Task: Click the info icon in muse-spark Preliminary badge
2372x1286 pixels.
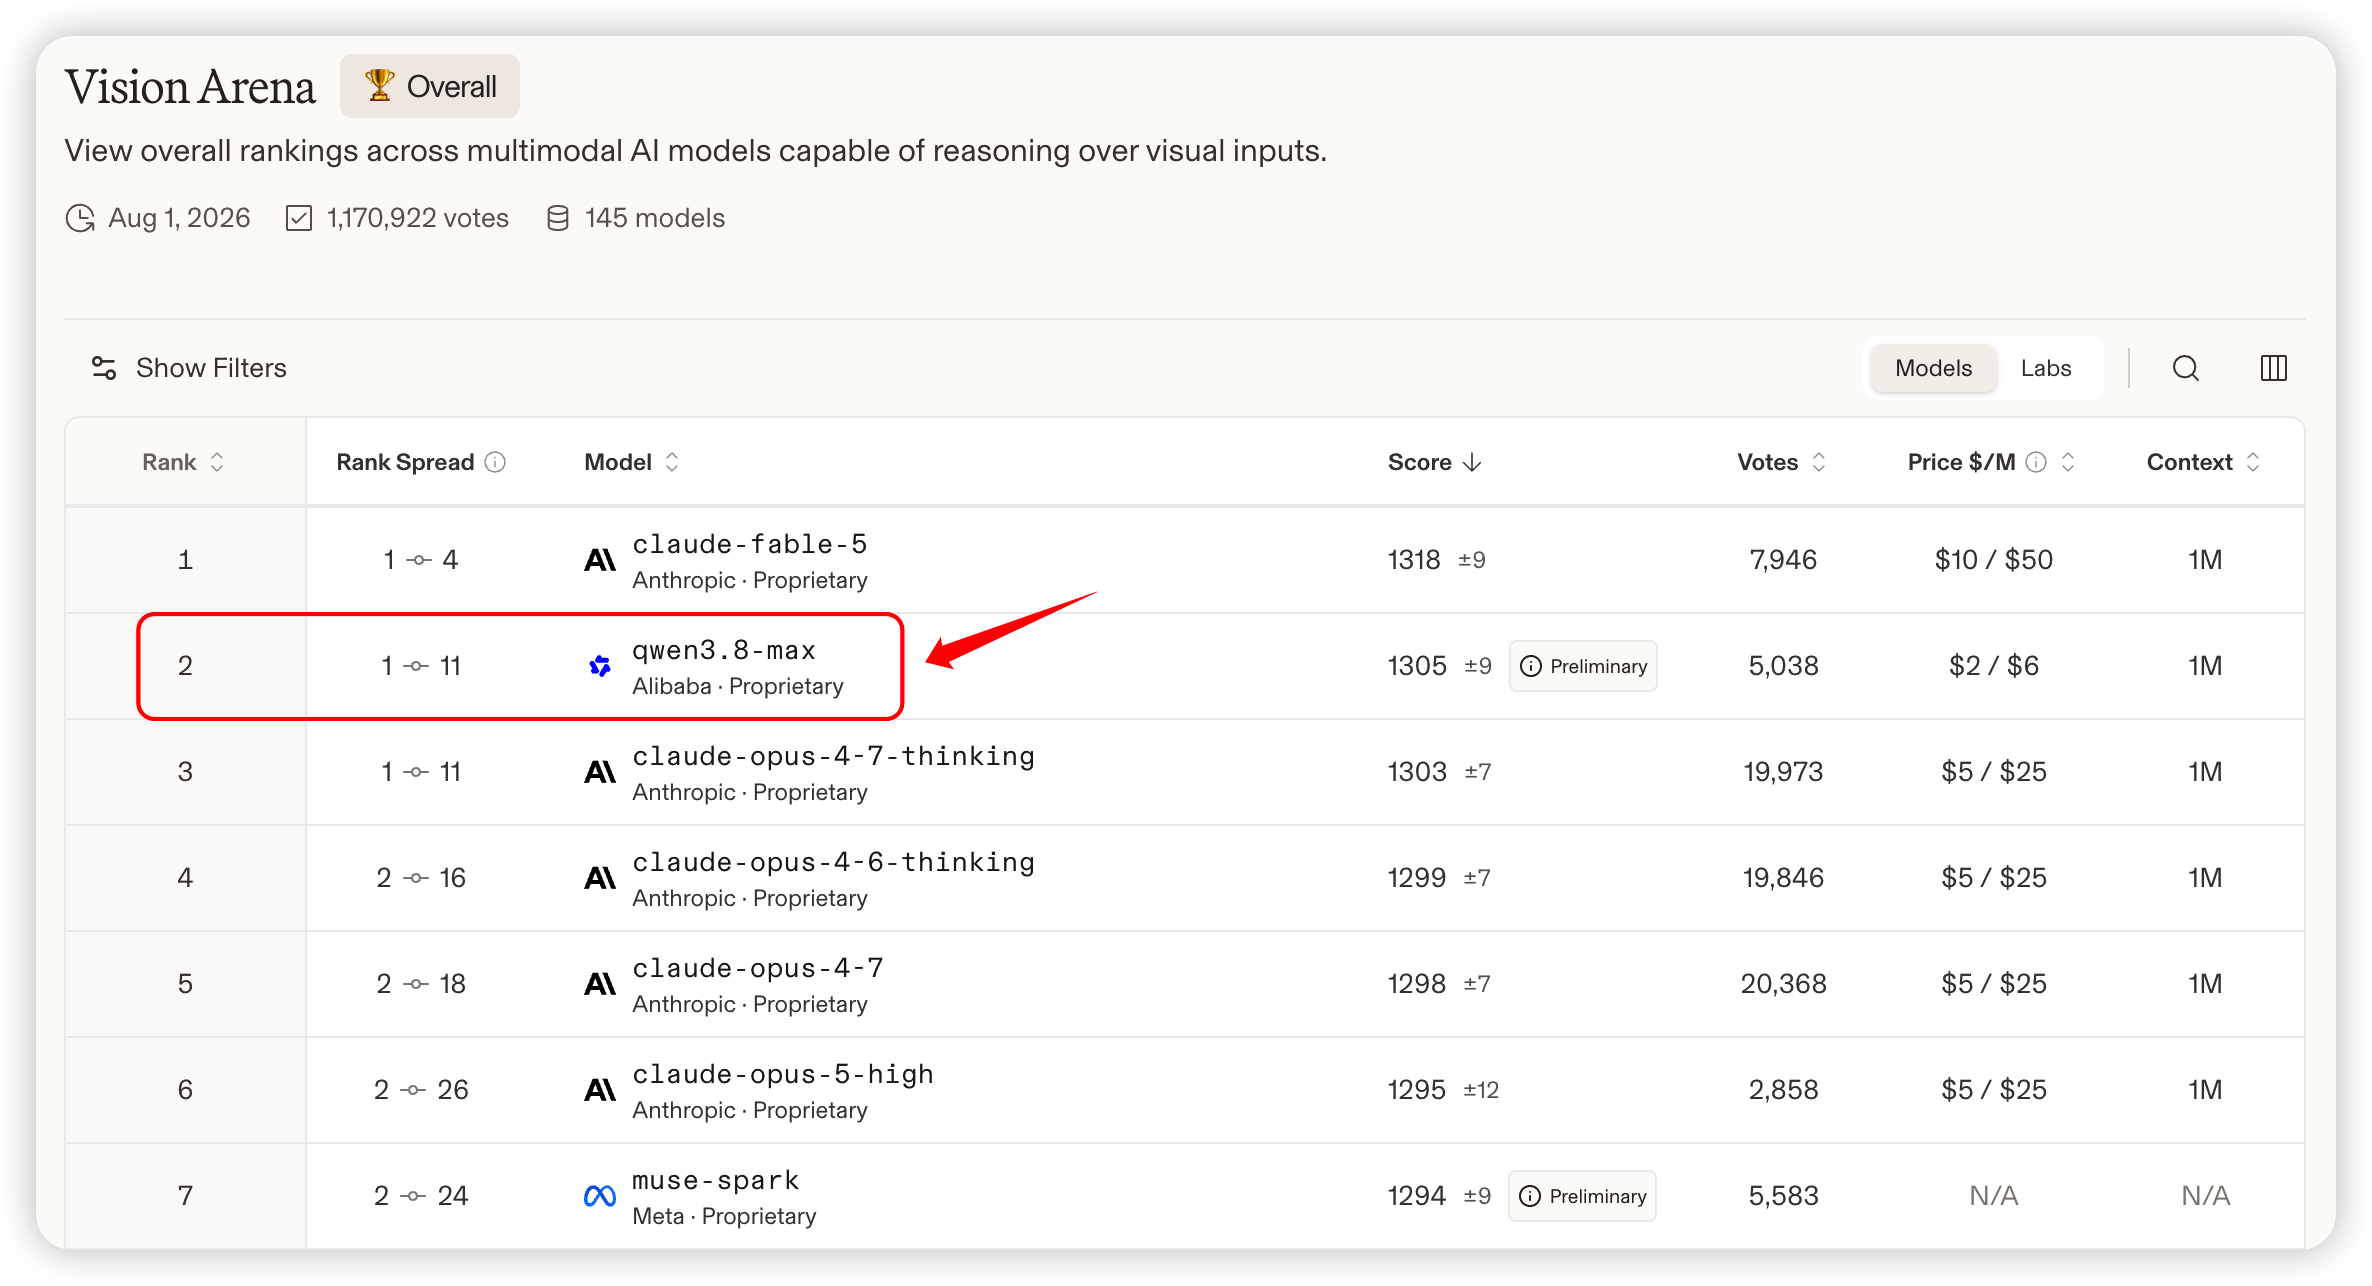Action: point(1530,1196)
